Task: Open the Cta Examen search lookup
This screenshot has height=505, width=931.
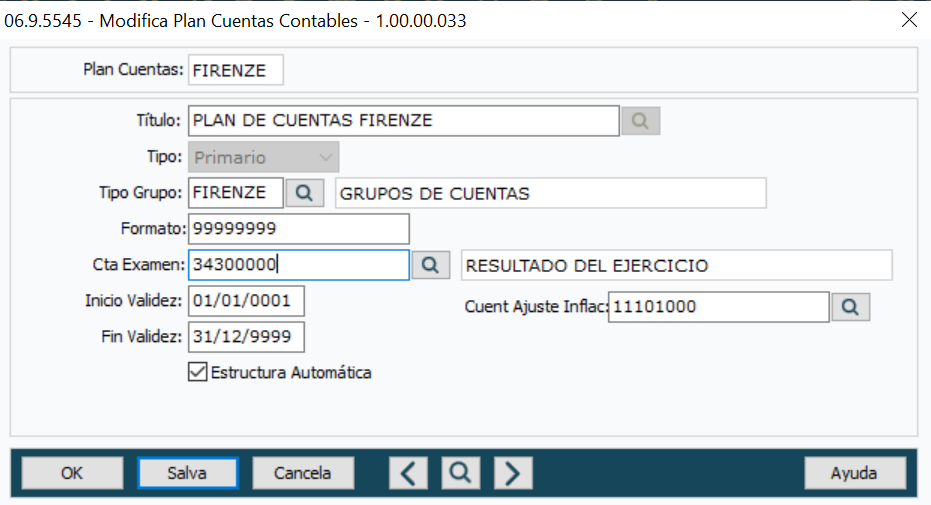Action: tap(430, 265)
